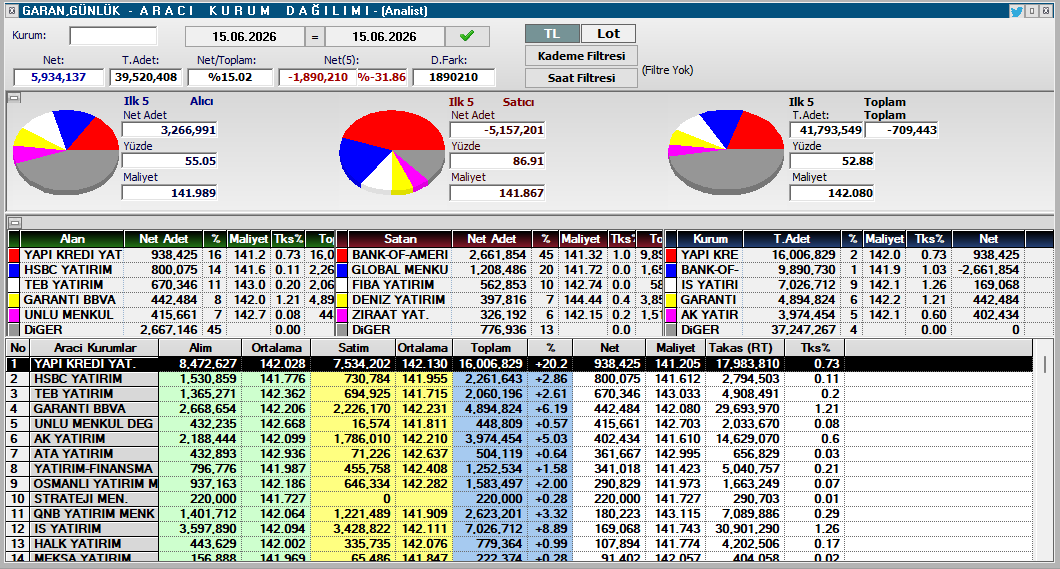Switch display to Lot
Image resolution: width=1060 pixels, height=569 pixels.
point(608,34)
